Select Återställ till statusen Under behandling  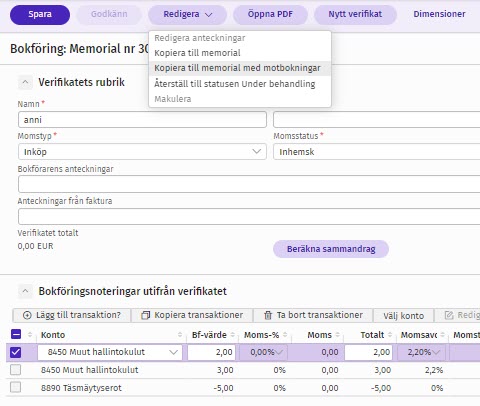click(x=235, y=84)
